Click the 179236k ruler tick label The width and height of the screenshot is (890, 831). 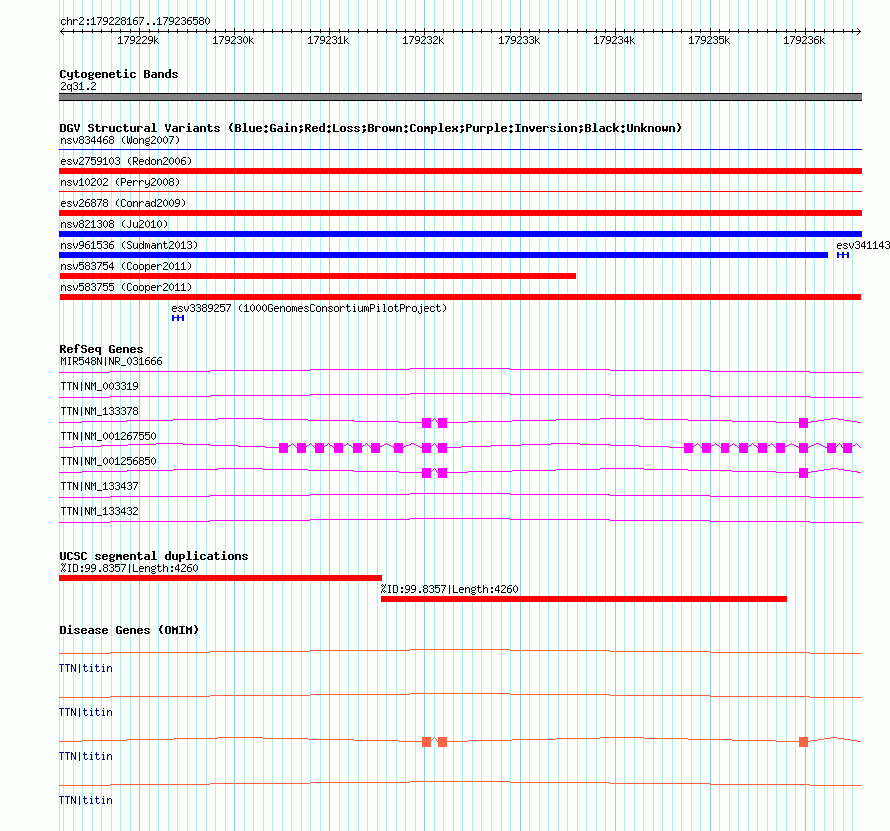coord(804,40)
